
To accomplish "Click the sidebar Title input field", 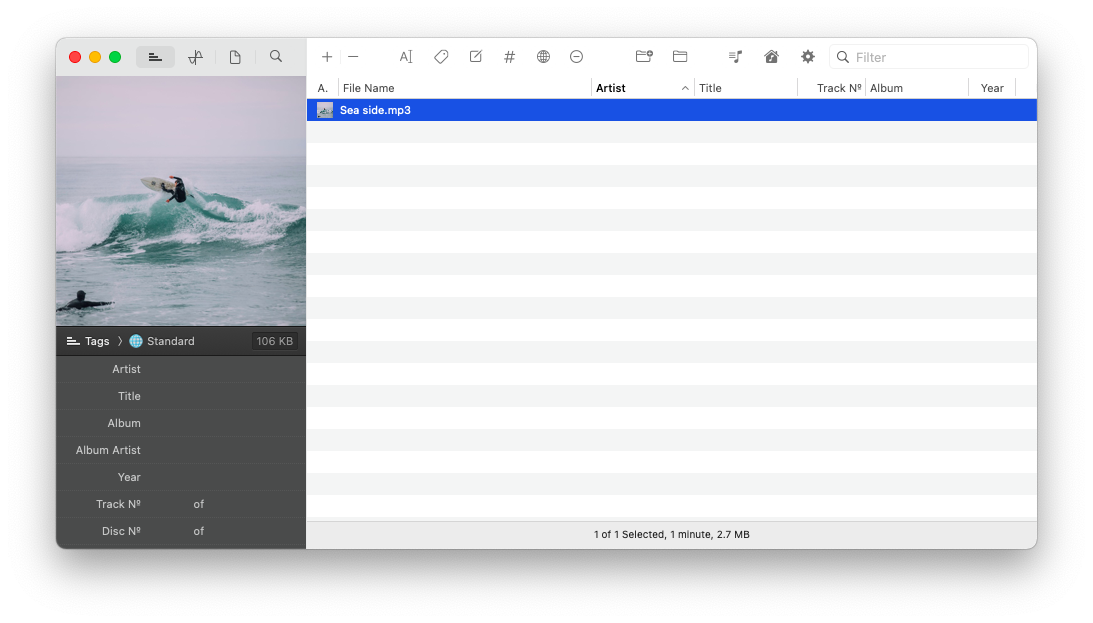I will [x=224, y=396].
